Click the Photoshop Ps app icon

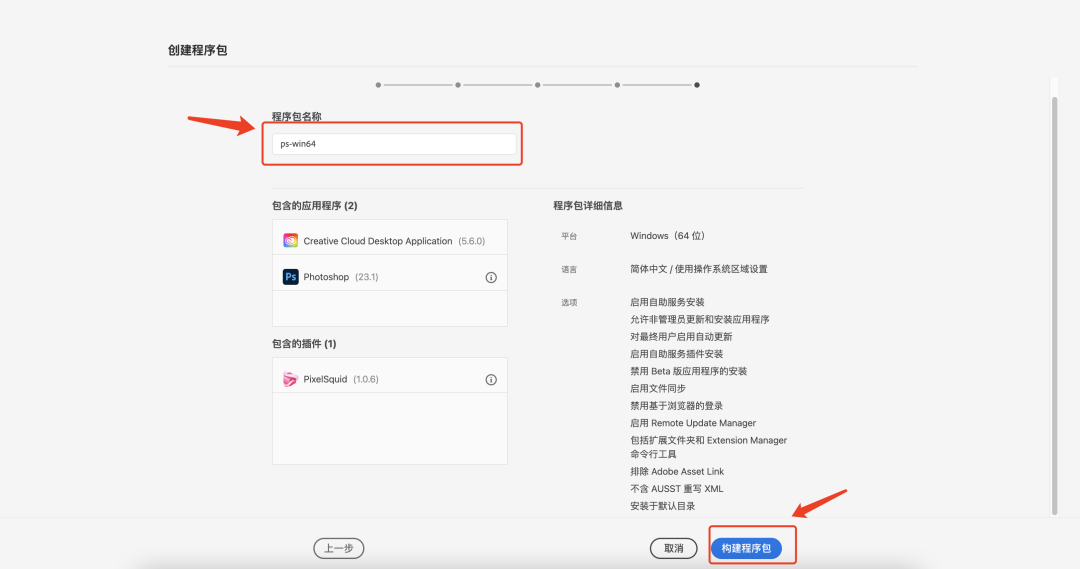291,277
